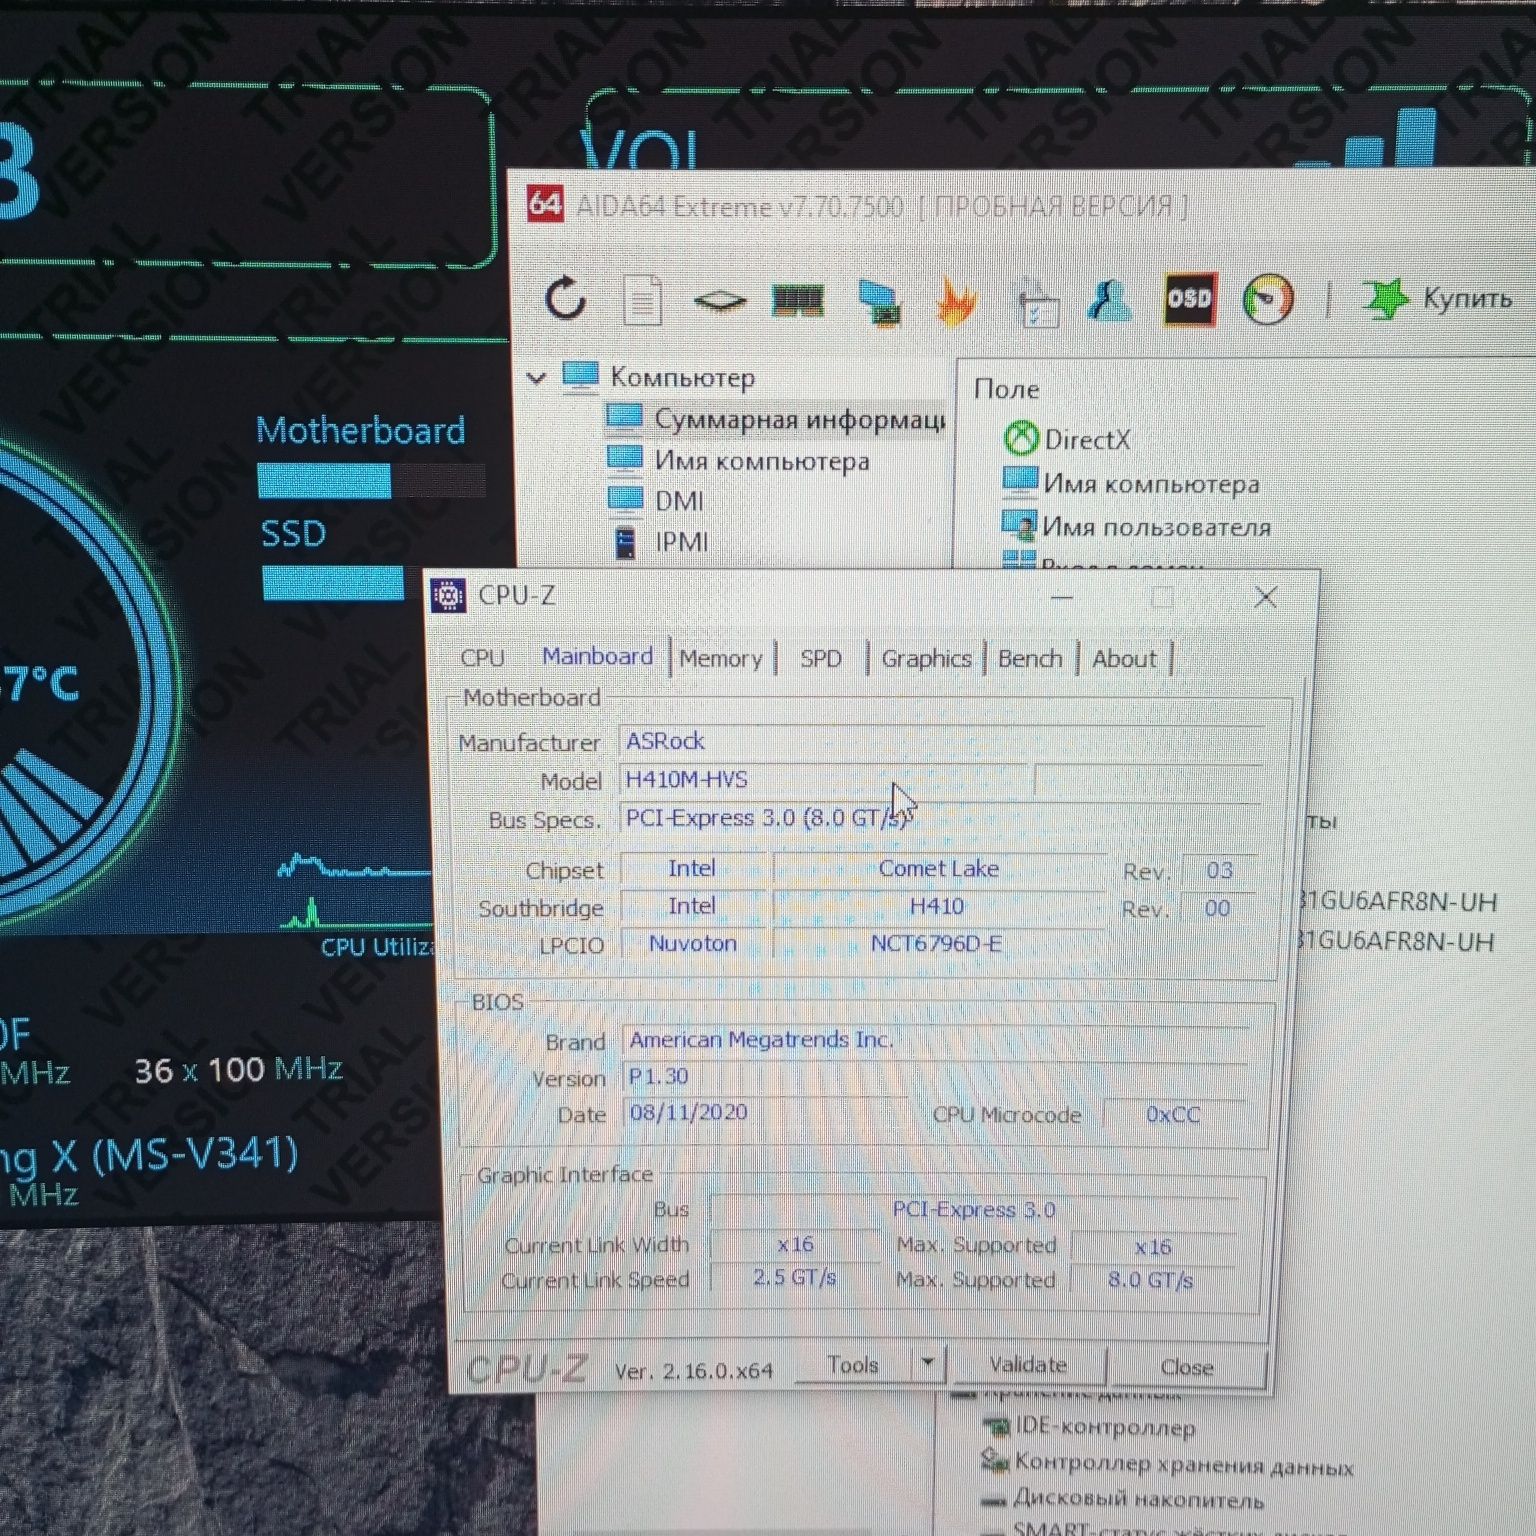Switch to the Graphics tab in CPU-Z

click(926, 658)
